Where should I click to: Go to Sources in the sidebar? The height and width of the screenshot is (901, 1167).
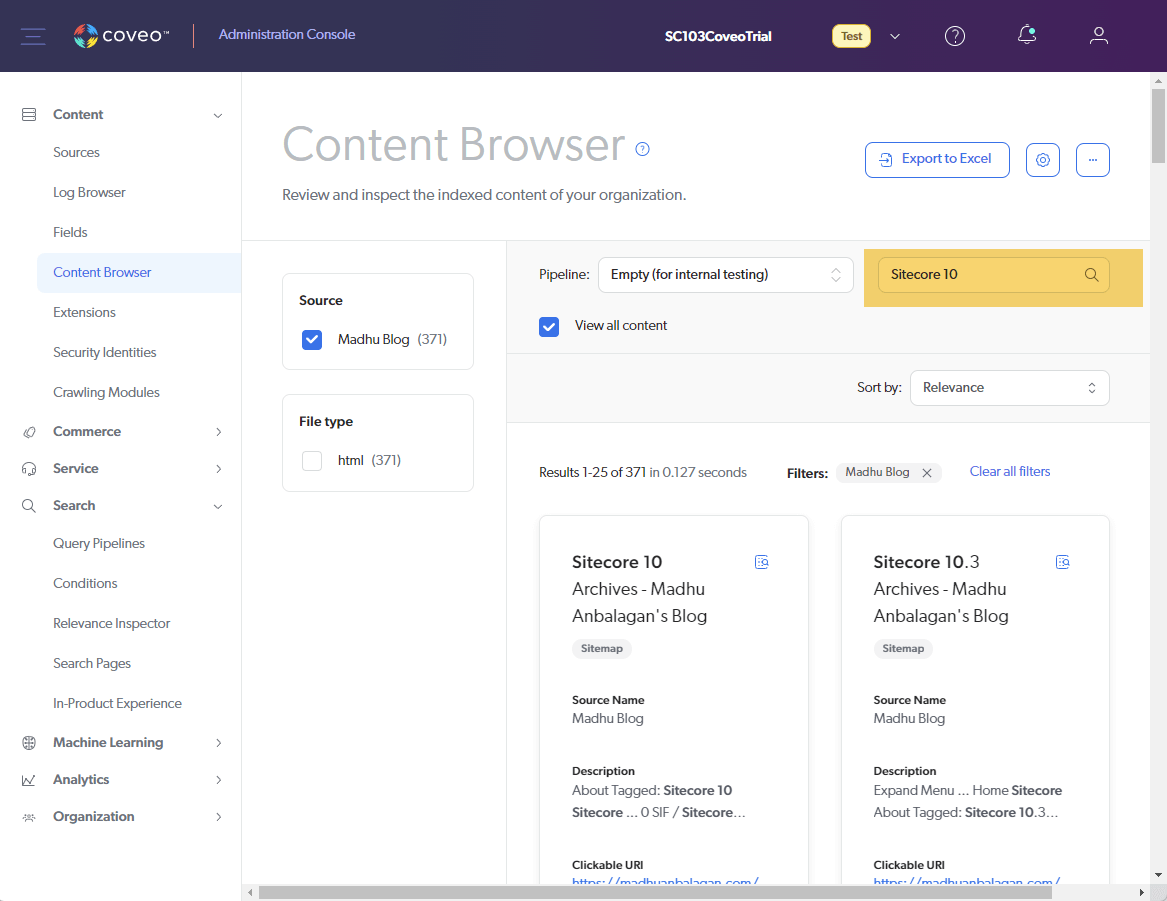[x=77, y=153]
